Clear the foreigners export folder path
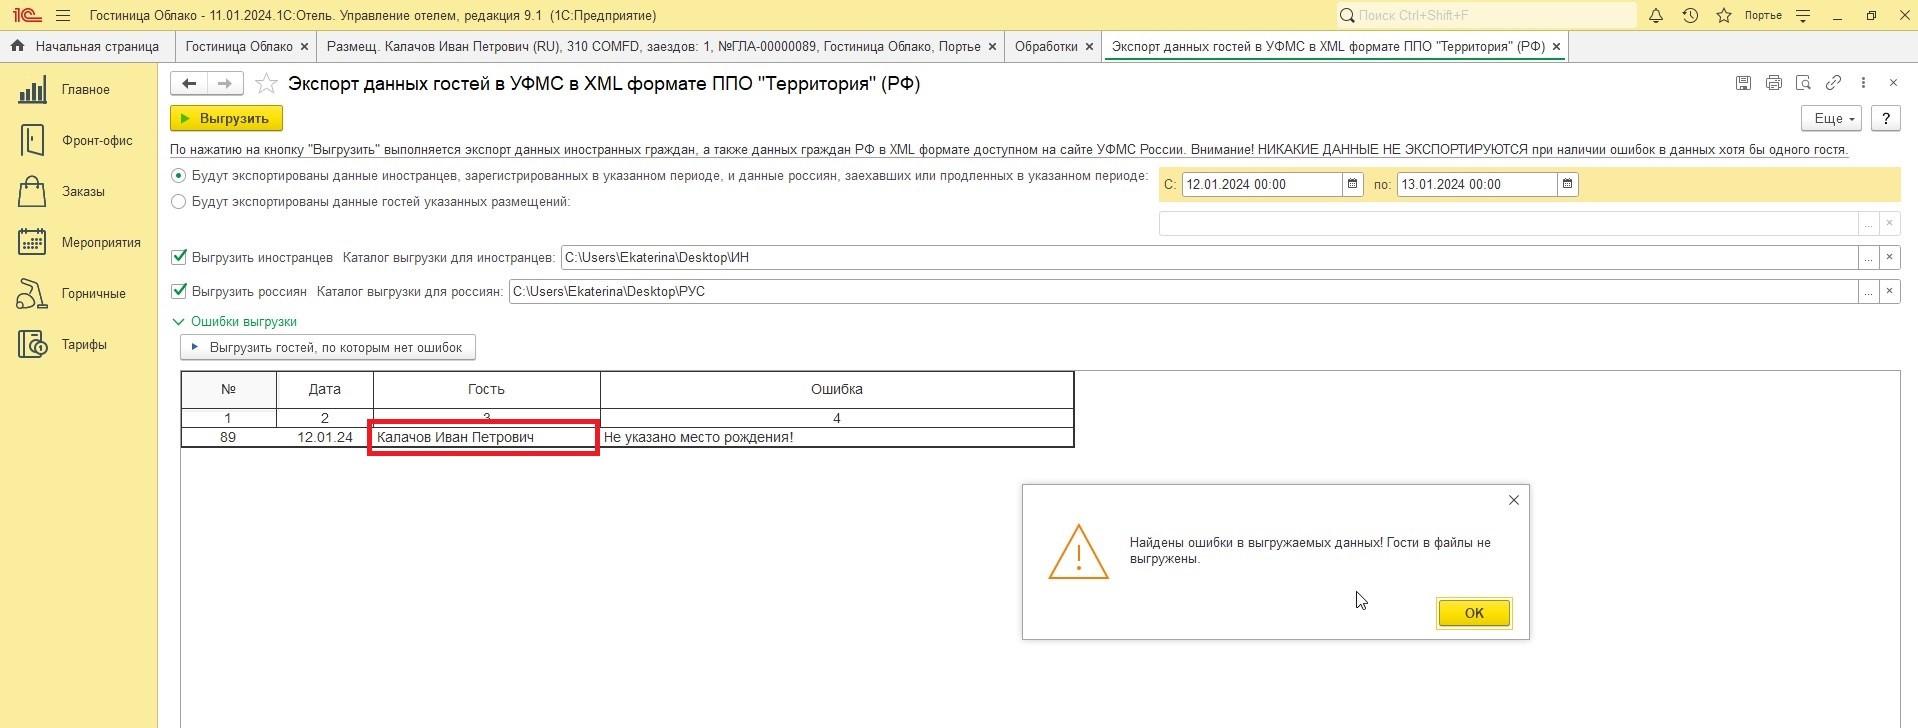 pyautogui.click(x=1889, y=258)
